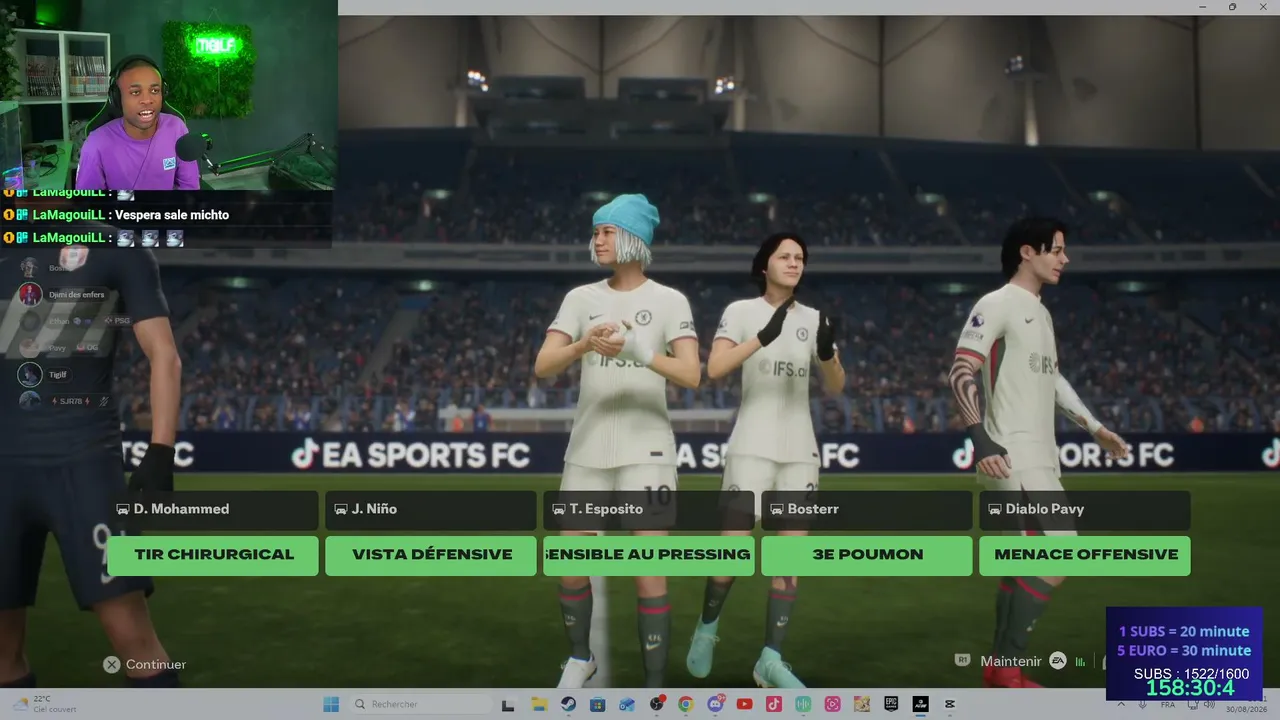Open the Windows Start menu

pyautogui.click(x=331, y=704)
